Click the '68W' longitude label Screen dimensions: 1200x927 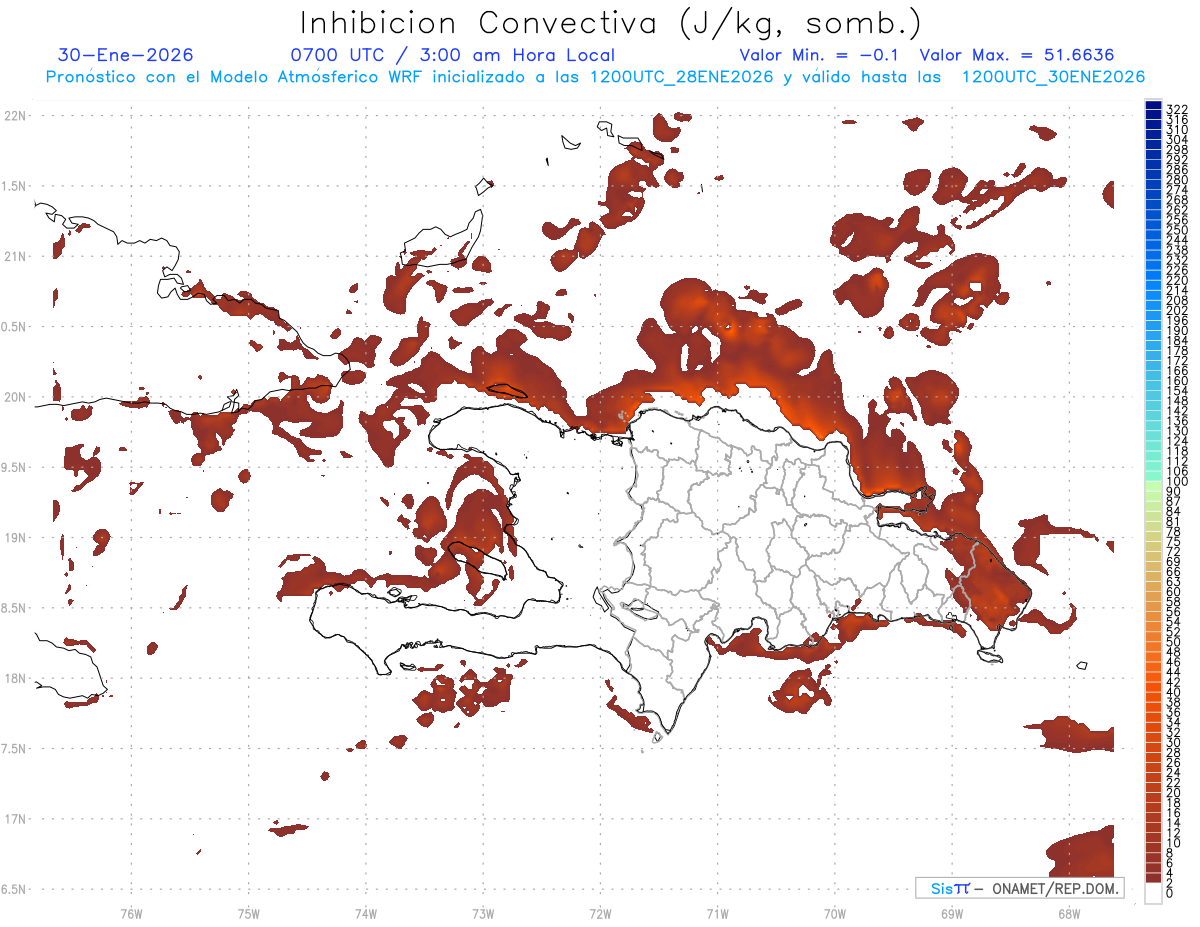(1068, 913)
